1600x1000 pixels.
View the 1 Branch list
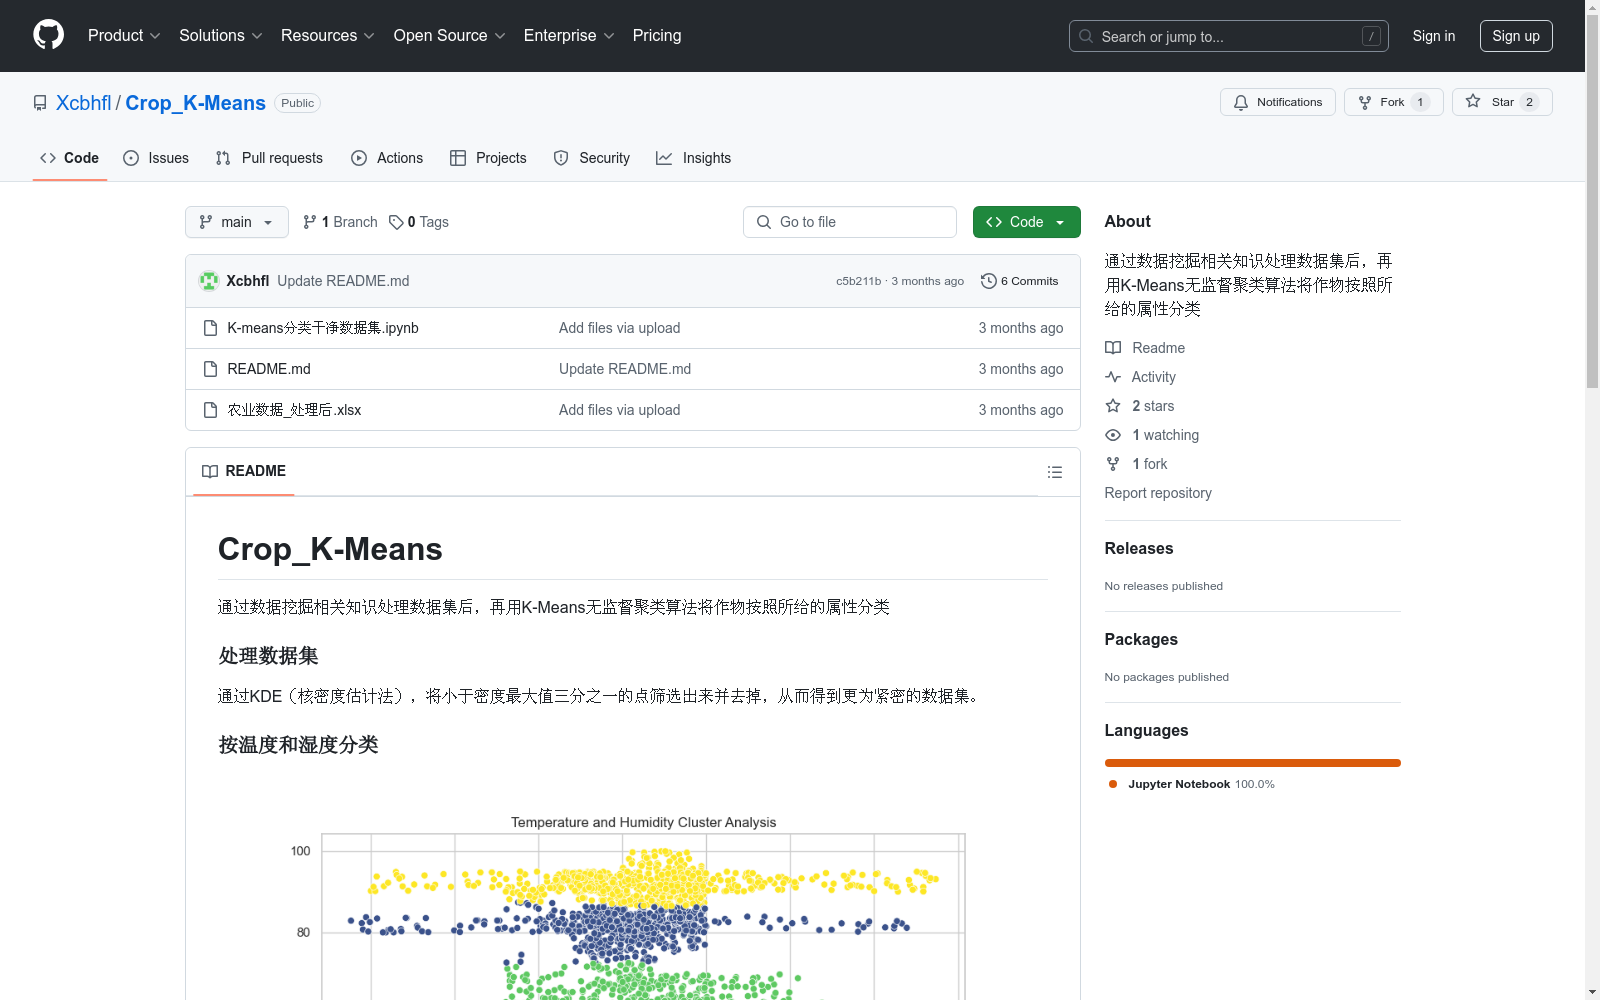pyautogui.click(x=341, y=222)
